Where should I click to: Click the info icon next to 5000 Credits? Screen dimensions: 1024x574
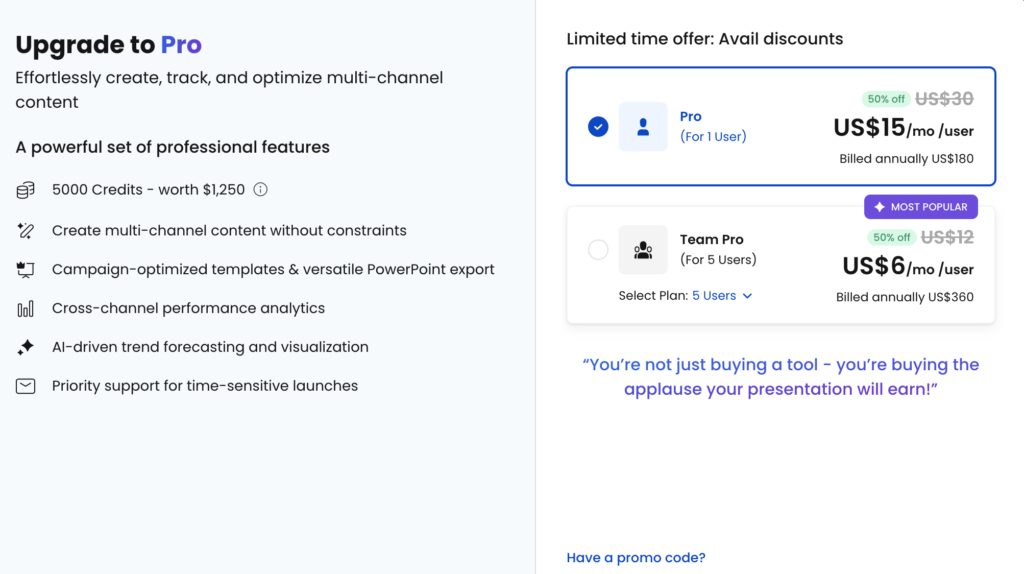[x=261, y=190]
